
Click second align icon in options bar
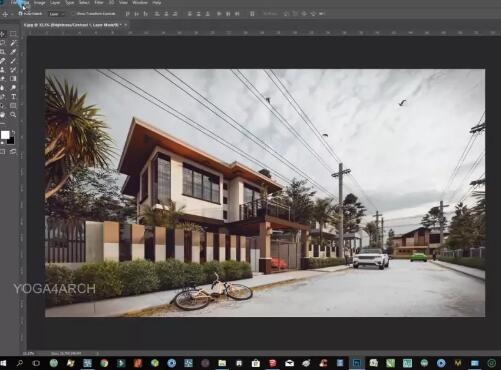(137, 14)
